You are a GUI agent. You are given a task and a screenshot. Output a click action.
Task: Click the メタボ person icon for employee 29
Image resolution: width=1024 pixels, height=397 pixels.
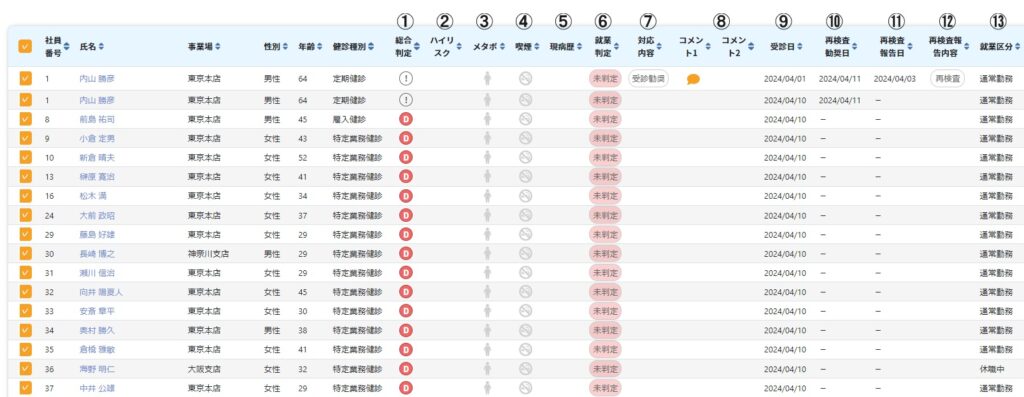[487, 234]
